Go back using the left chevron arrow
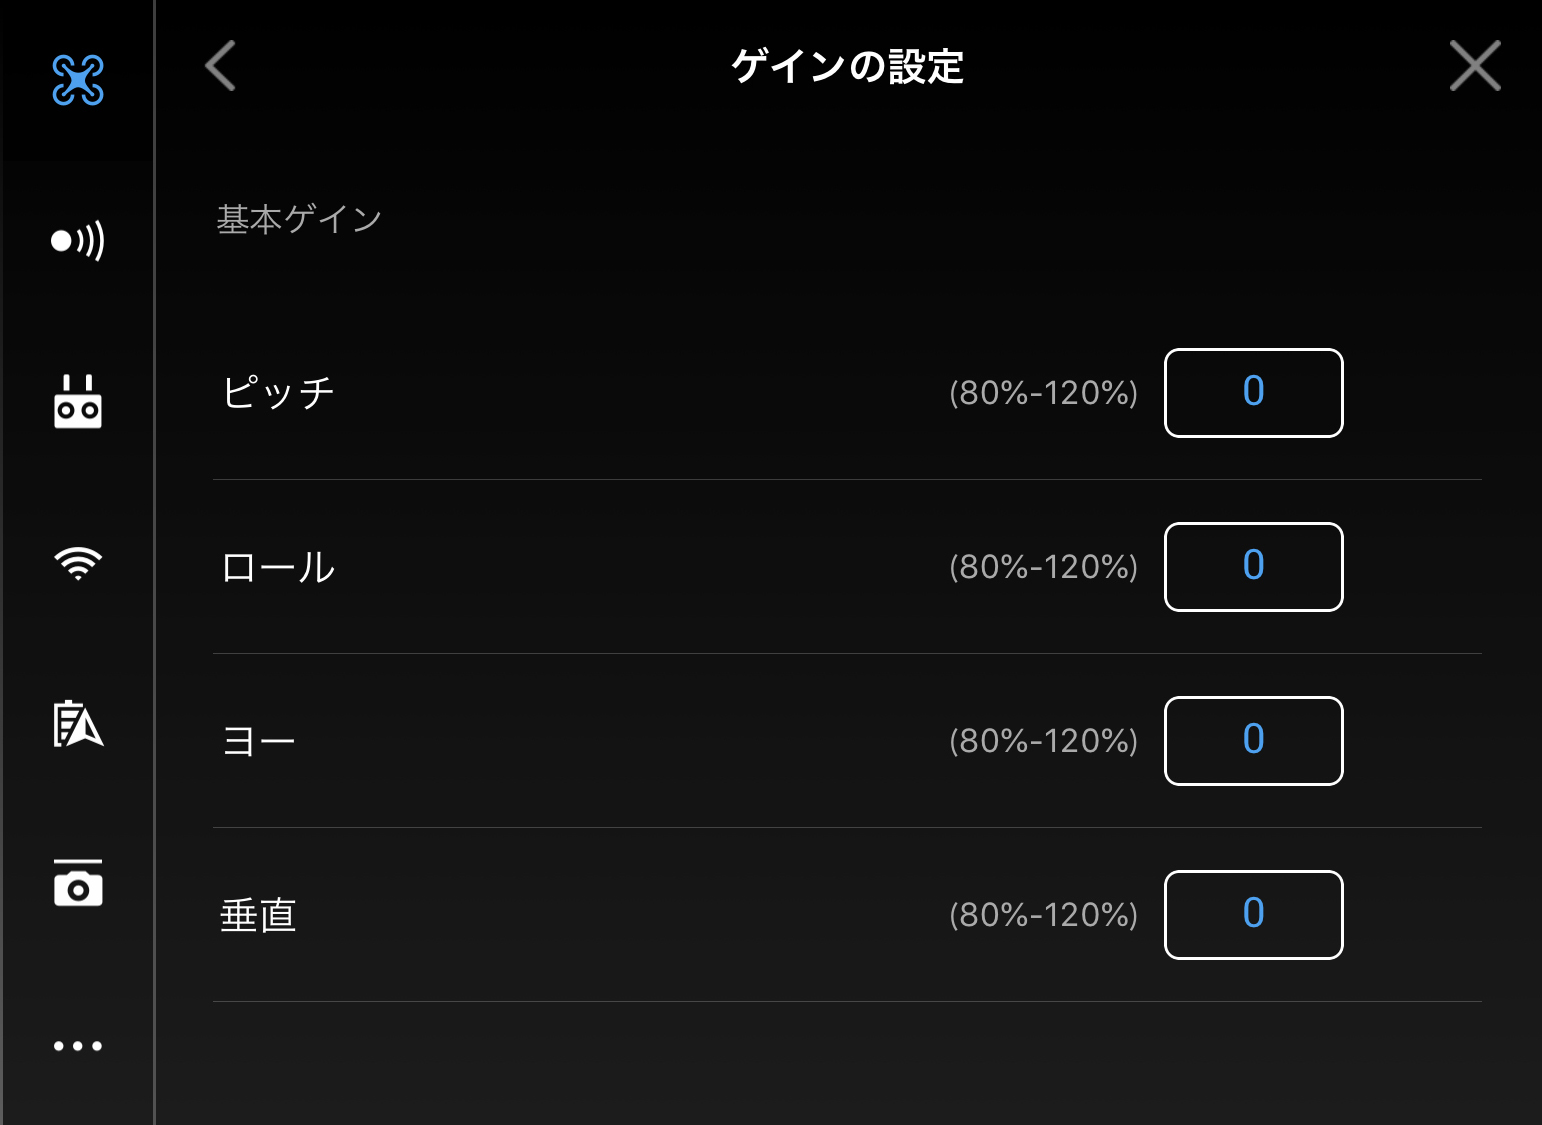 point(220,66)
